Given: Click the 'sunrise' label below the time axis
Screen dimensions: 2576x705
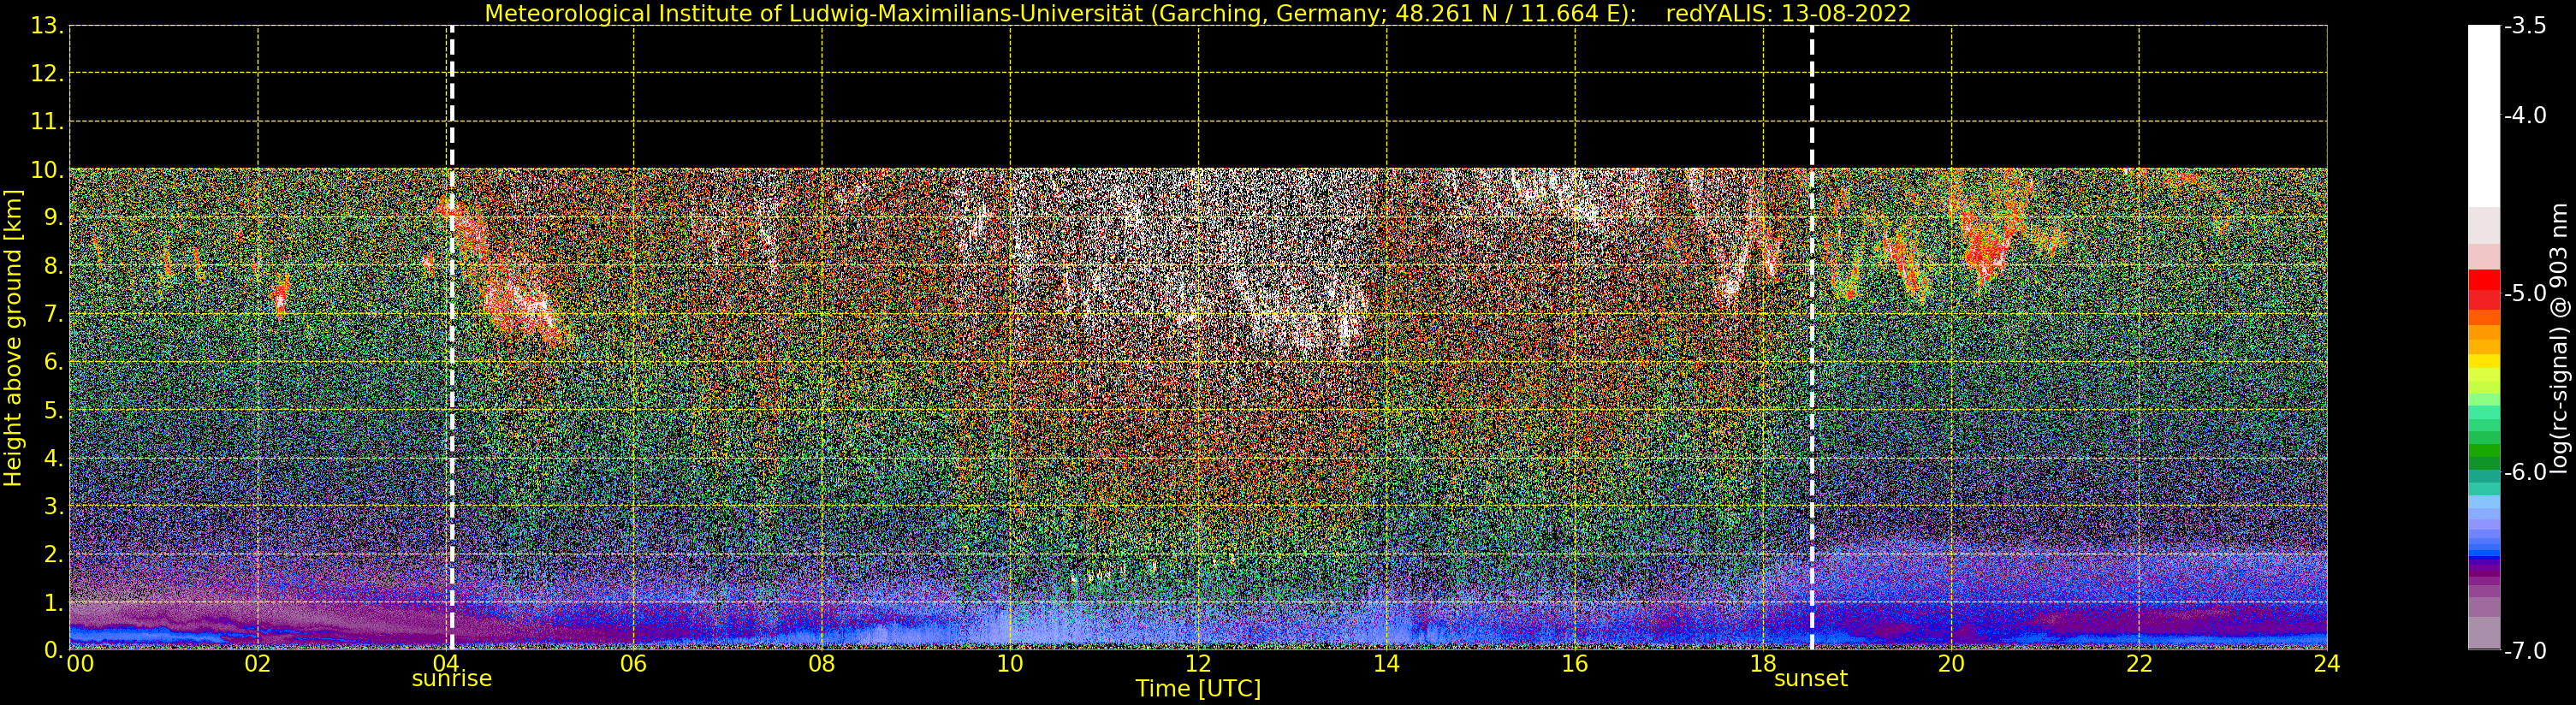Looking at the screenshot, I should tap(452, 679).
